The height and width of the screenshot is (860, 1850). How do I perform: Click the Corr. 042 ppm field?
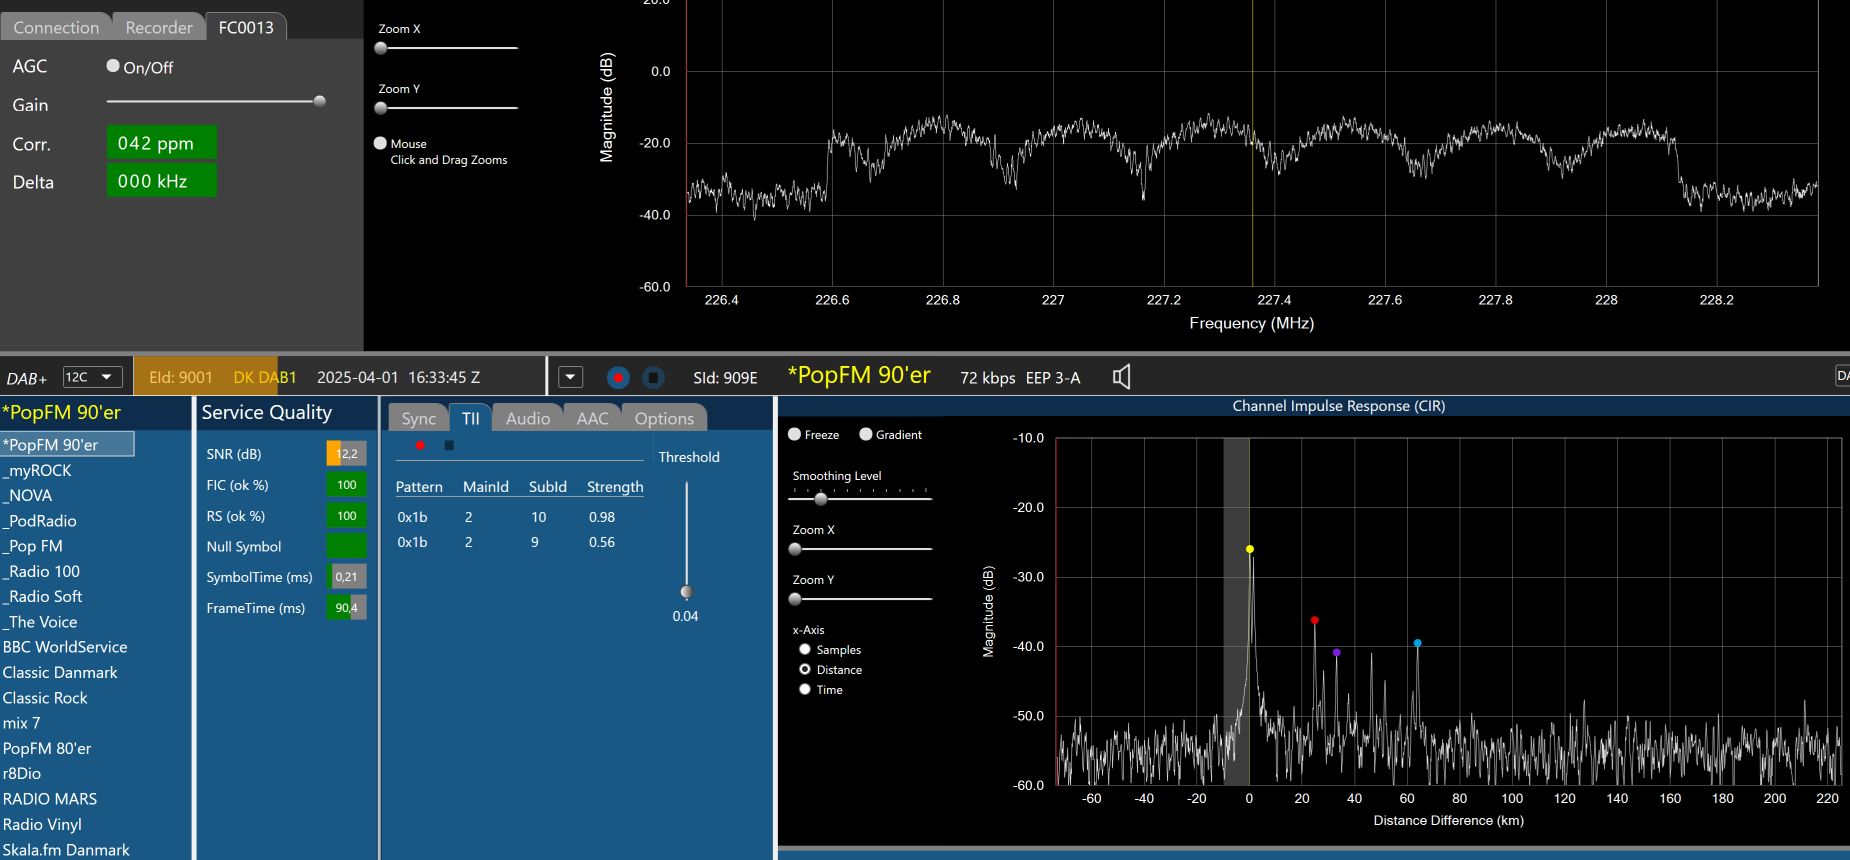161,143
